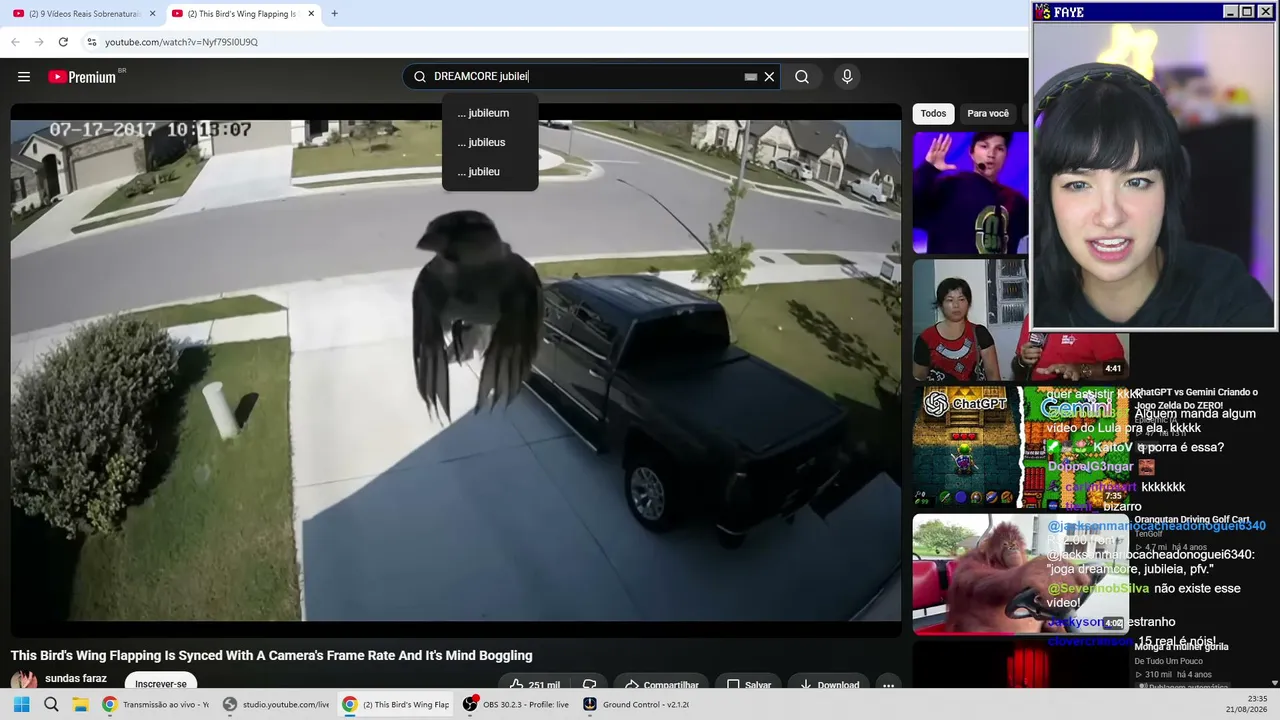Close the 'This Bird's Wing Flapping' tab
The width and height of the screenshot is (1280, 720).
click(x=311, y=14)
